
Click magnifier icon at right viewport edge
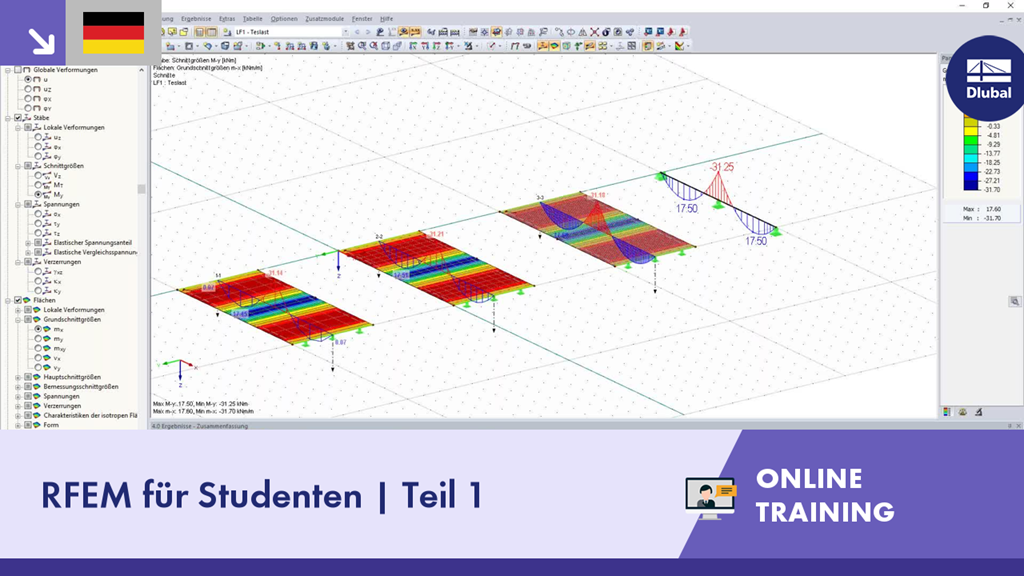[1014, 302]
